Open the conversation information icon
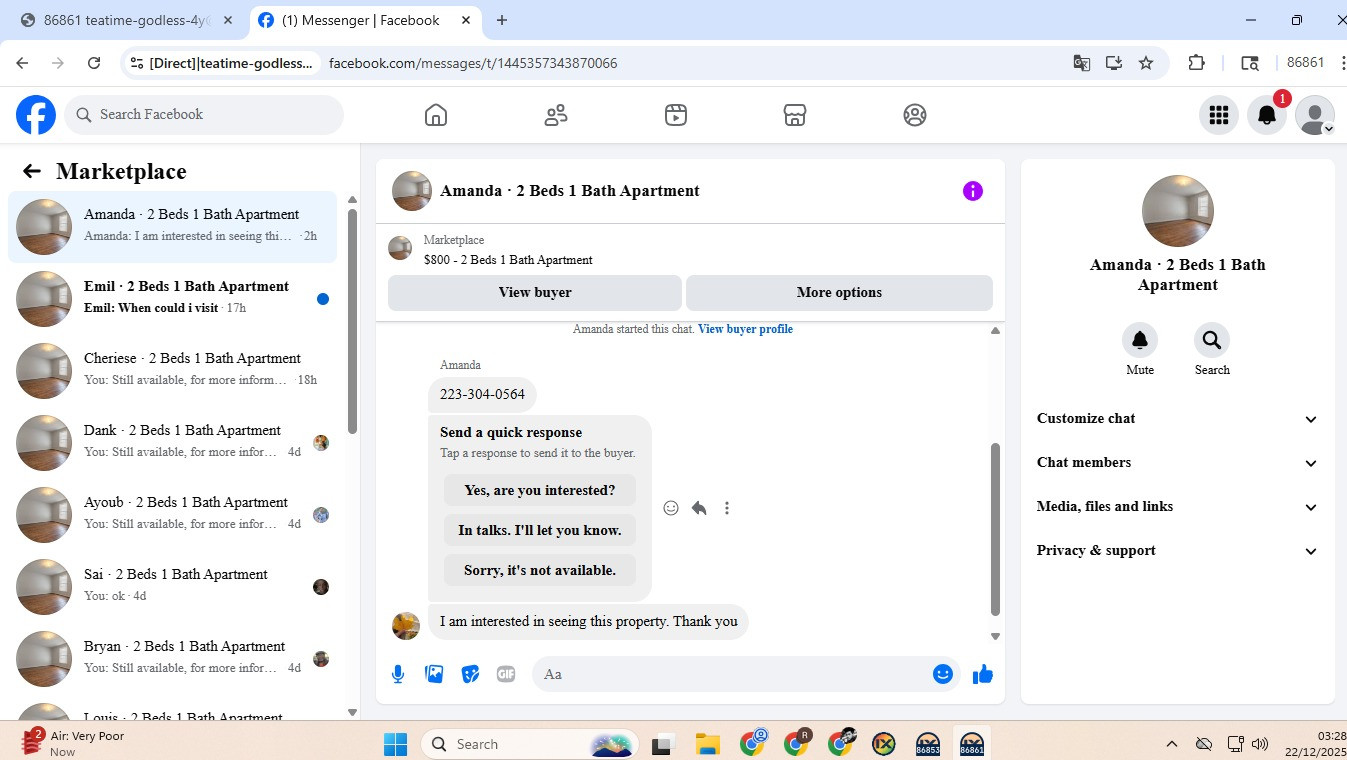 click(973, 191)
